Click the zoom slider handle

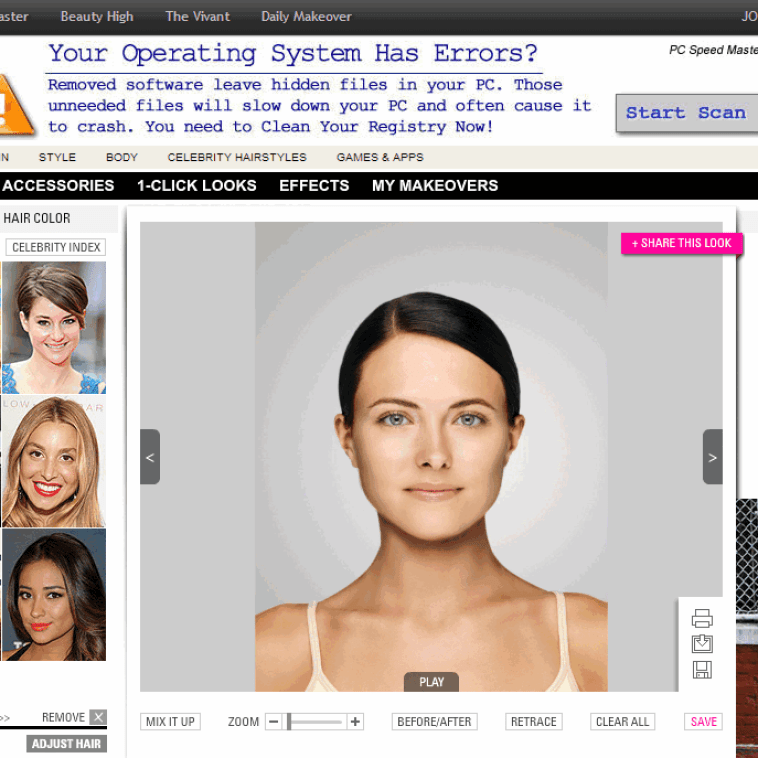click(x=289, y=721)
